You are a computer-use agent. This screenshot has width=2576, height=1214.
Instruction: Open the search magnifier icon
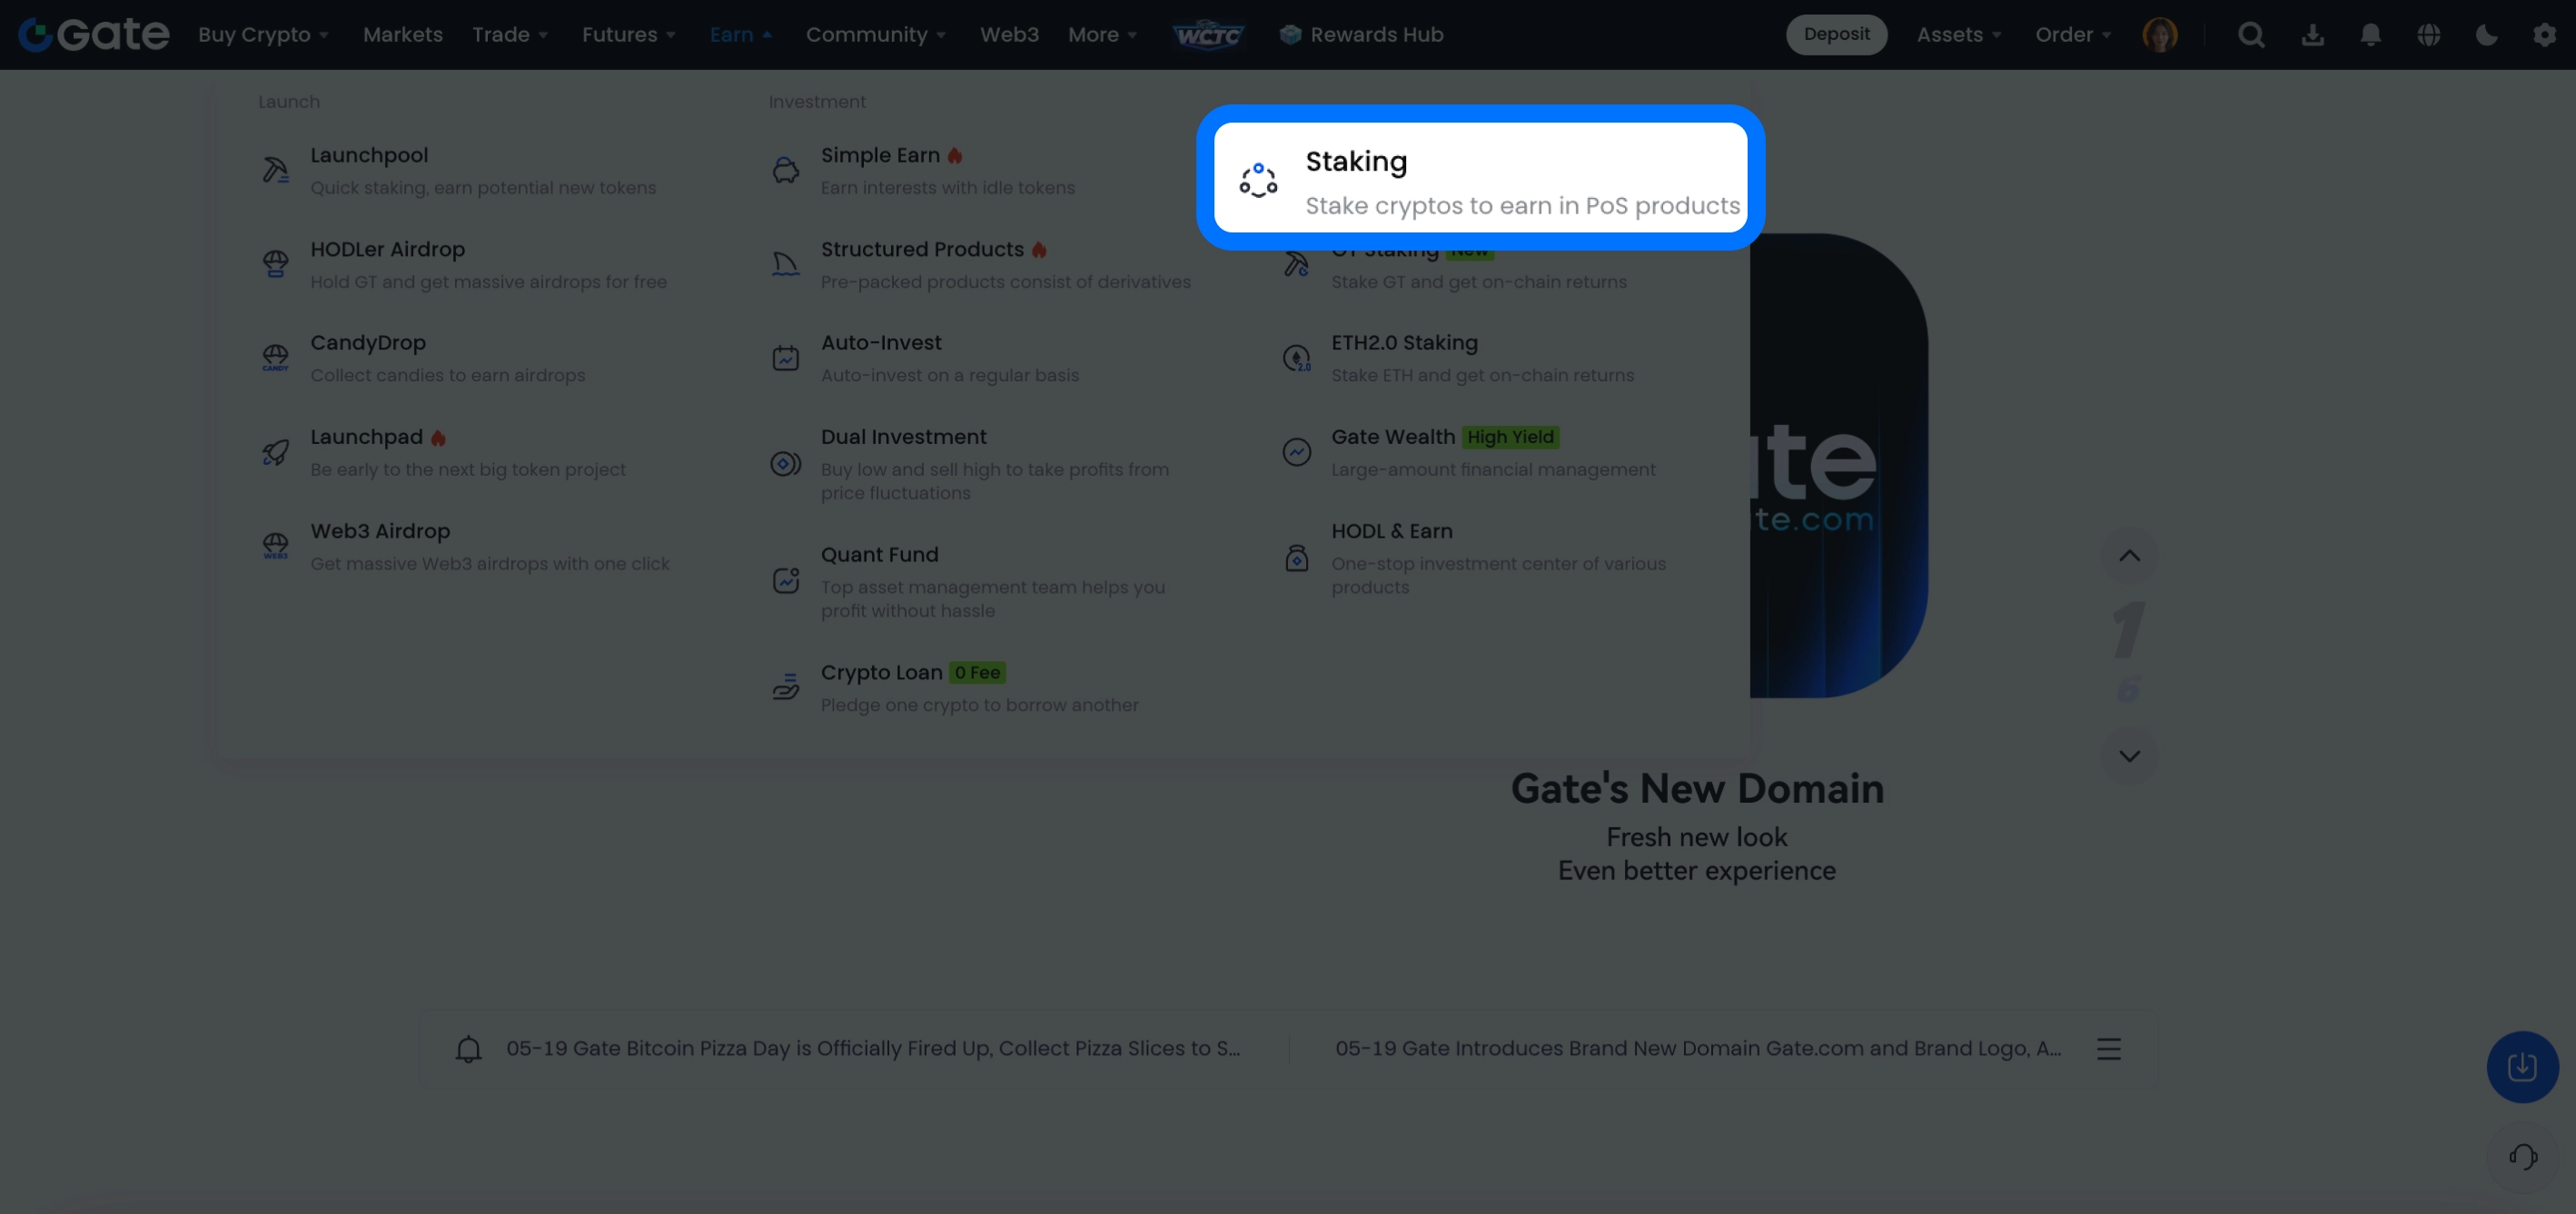[x=2252, y=34]
